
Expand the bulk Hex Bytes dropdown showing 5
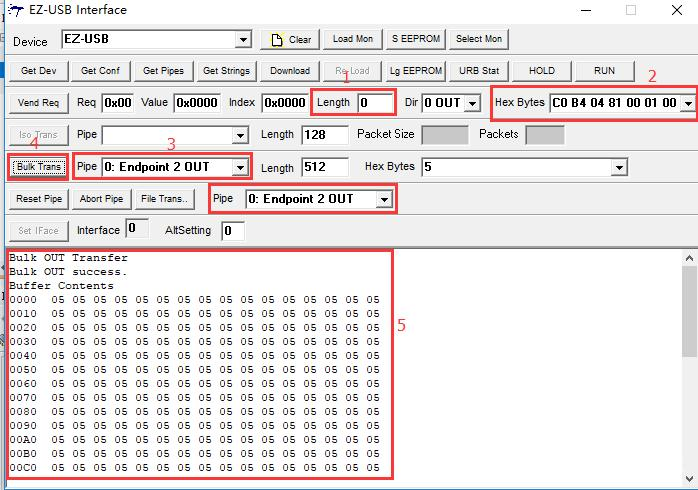tap(619, 167)
